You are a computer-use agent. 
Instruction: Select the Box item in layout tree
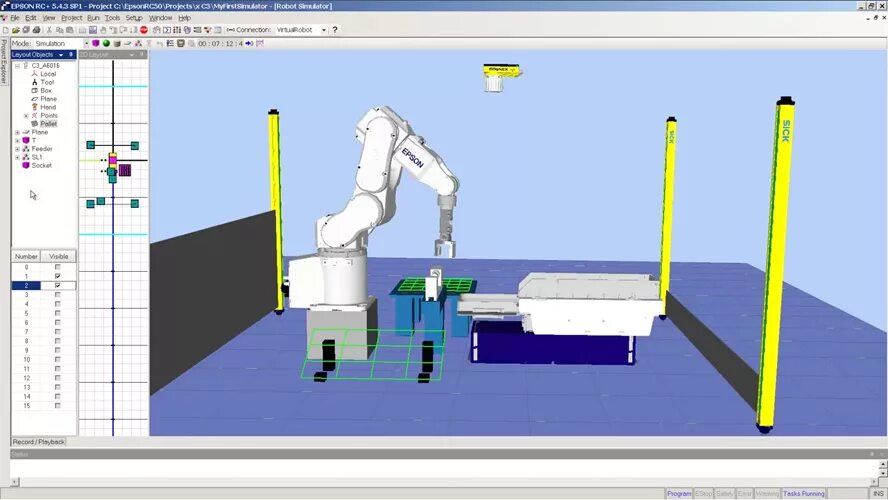[46, 91]
